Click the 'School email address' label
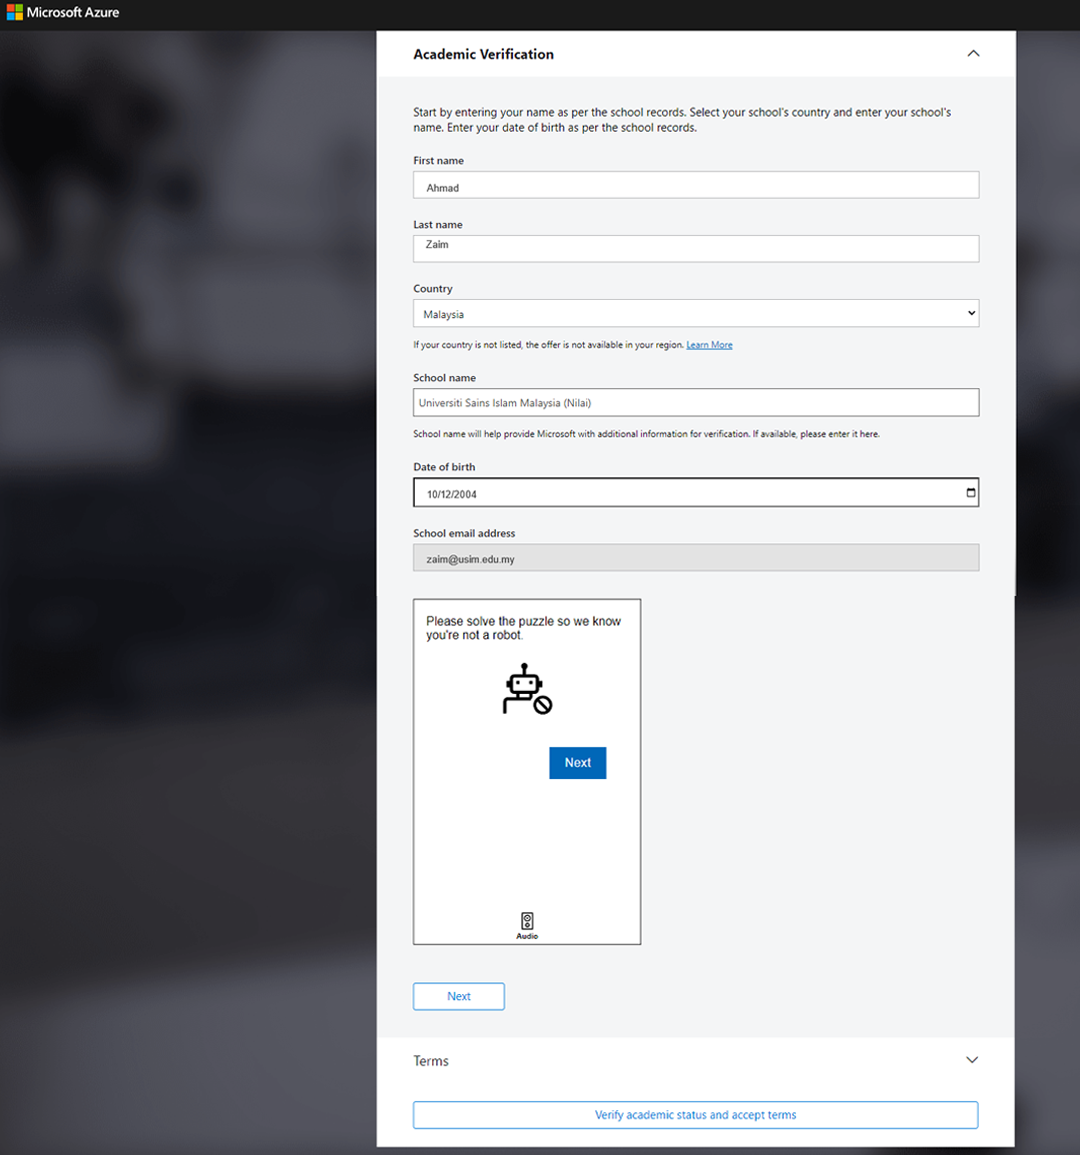Screen dimensions: 1080x1155 [464, 533]
